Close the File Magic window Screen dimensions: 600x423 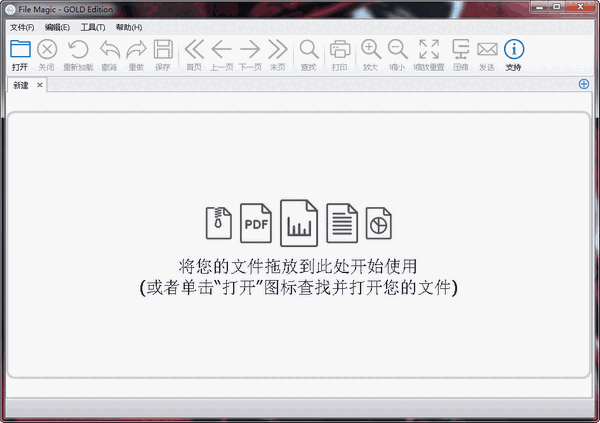(x=580, y=7)
